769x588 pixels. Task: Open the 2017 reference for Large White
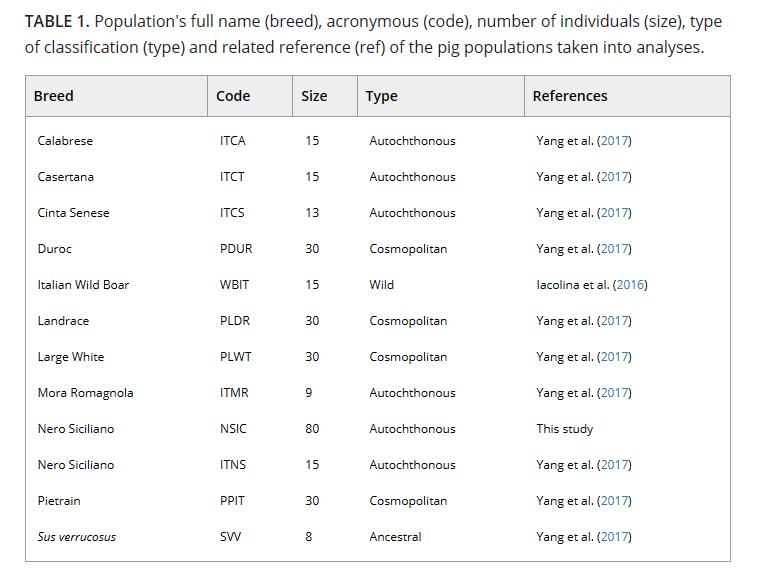pyautogui.click(x=614, y=357)
